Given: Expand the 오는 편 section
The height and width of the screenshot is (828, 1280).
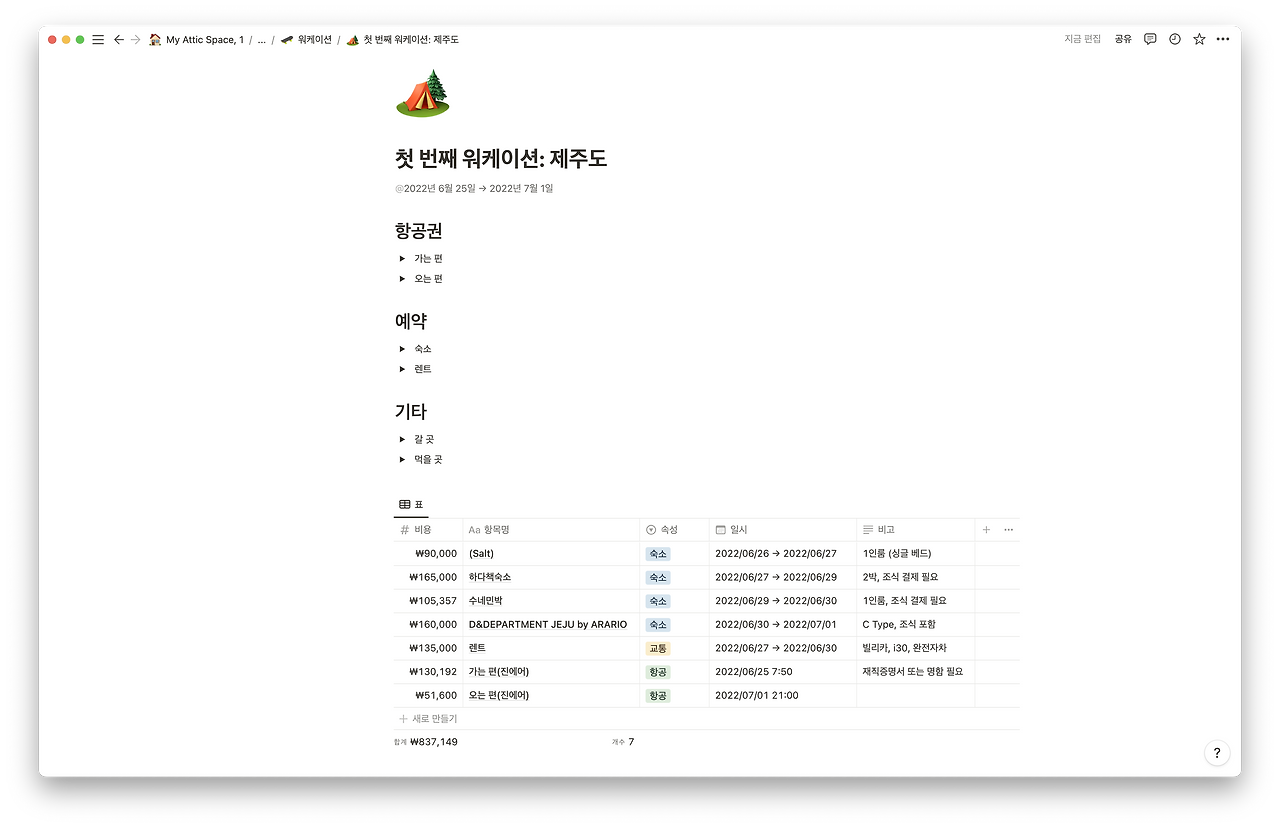Looking at the screenshot, I should 403,278.
